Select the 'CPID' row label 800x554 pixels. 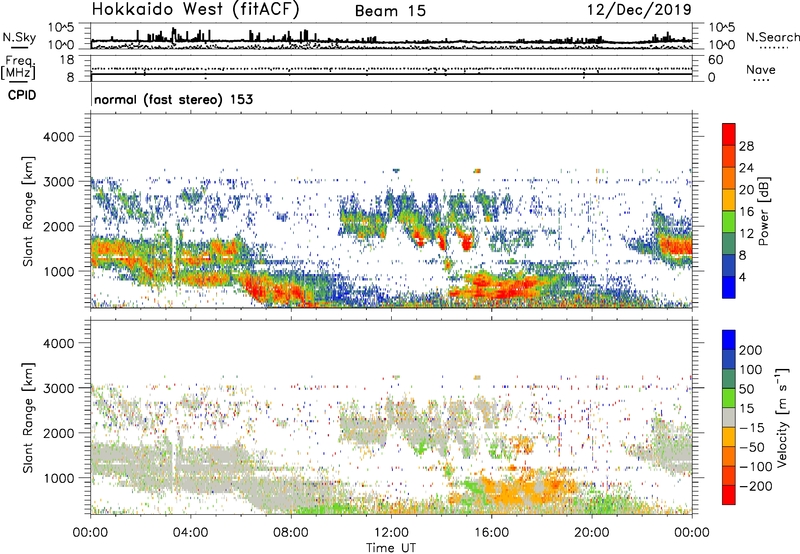pyautogui.click(x=22, y=95)
